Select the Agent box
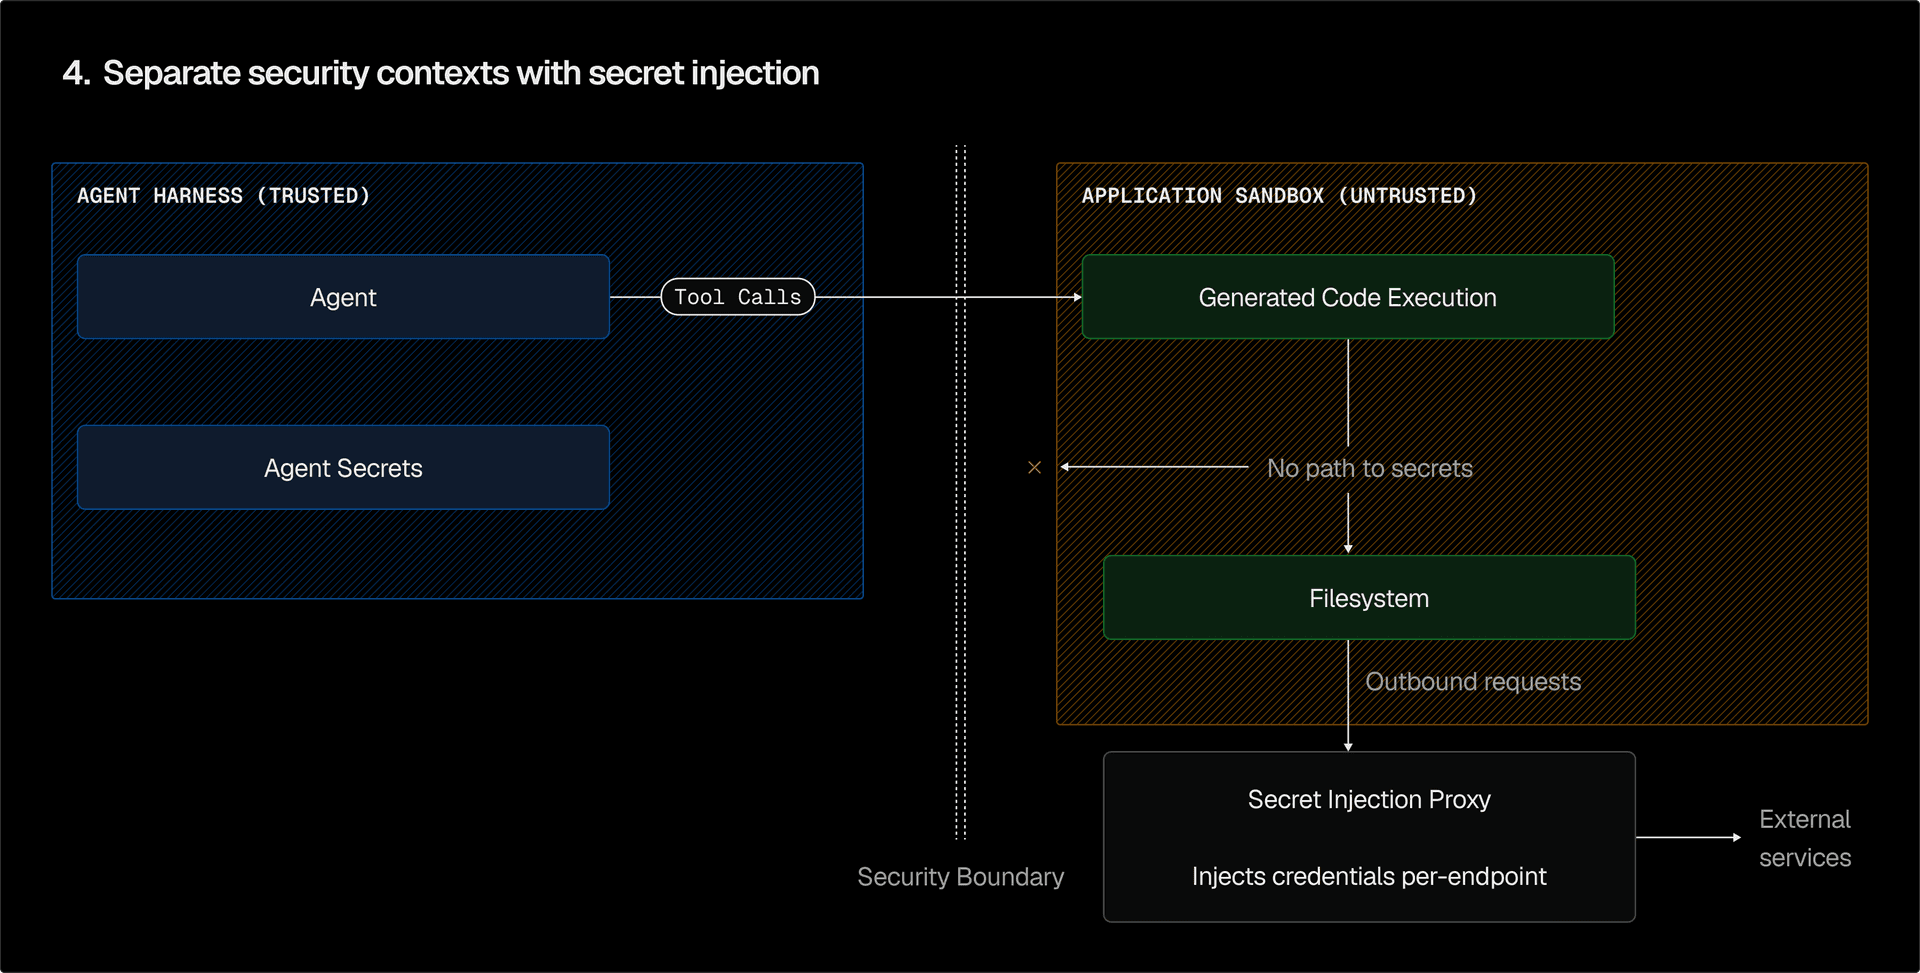This screenshot has height=973, width=1920. coord(343,296)
